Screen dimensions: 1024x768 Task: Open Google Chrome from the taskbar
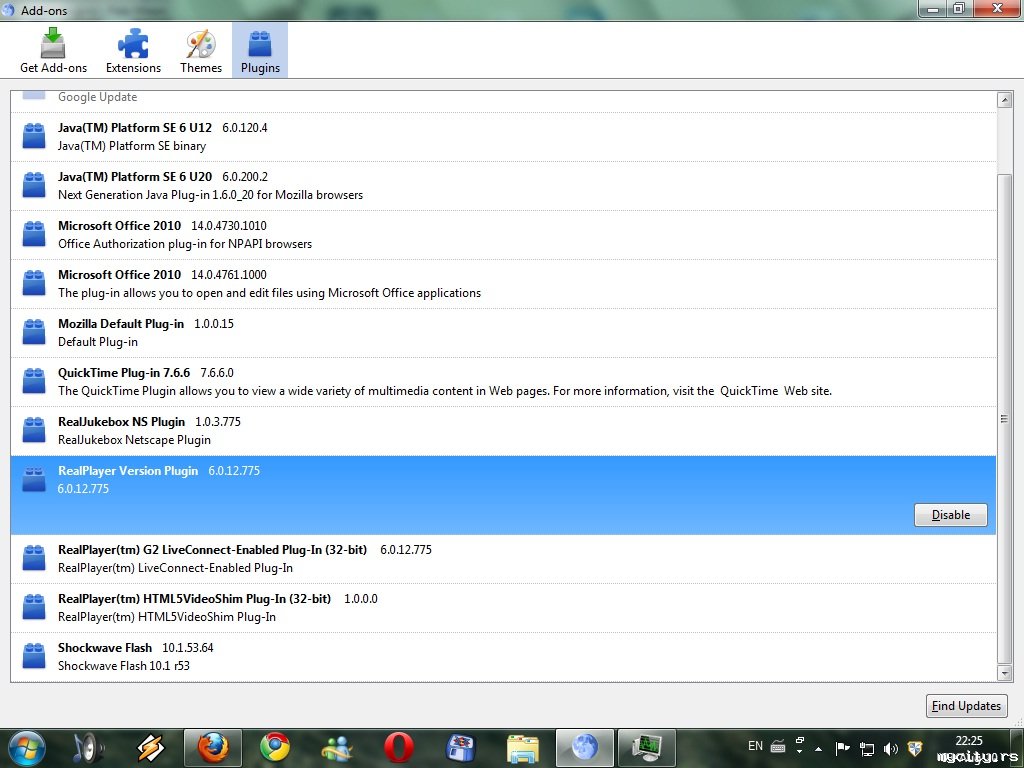tap(275, 748)
